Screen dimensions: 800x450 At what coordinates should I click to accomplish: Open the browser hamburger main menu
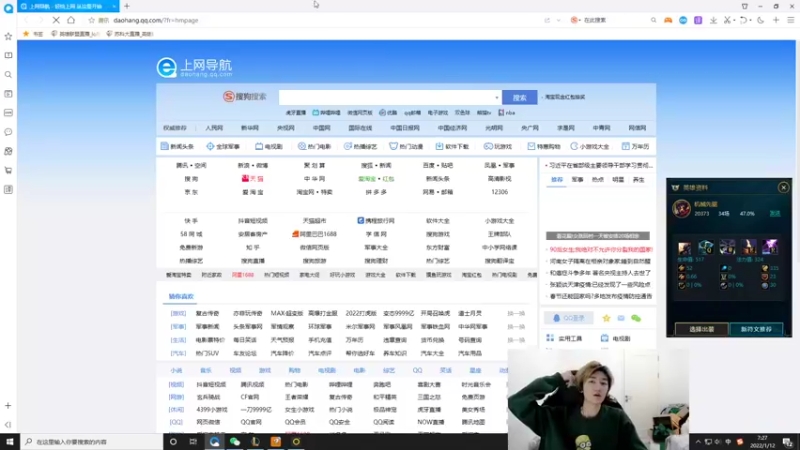790,20
